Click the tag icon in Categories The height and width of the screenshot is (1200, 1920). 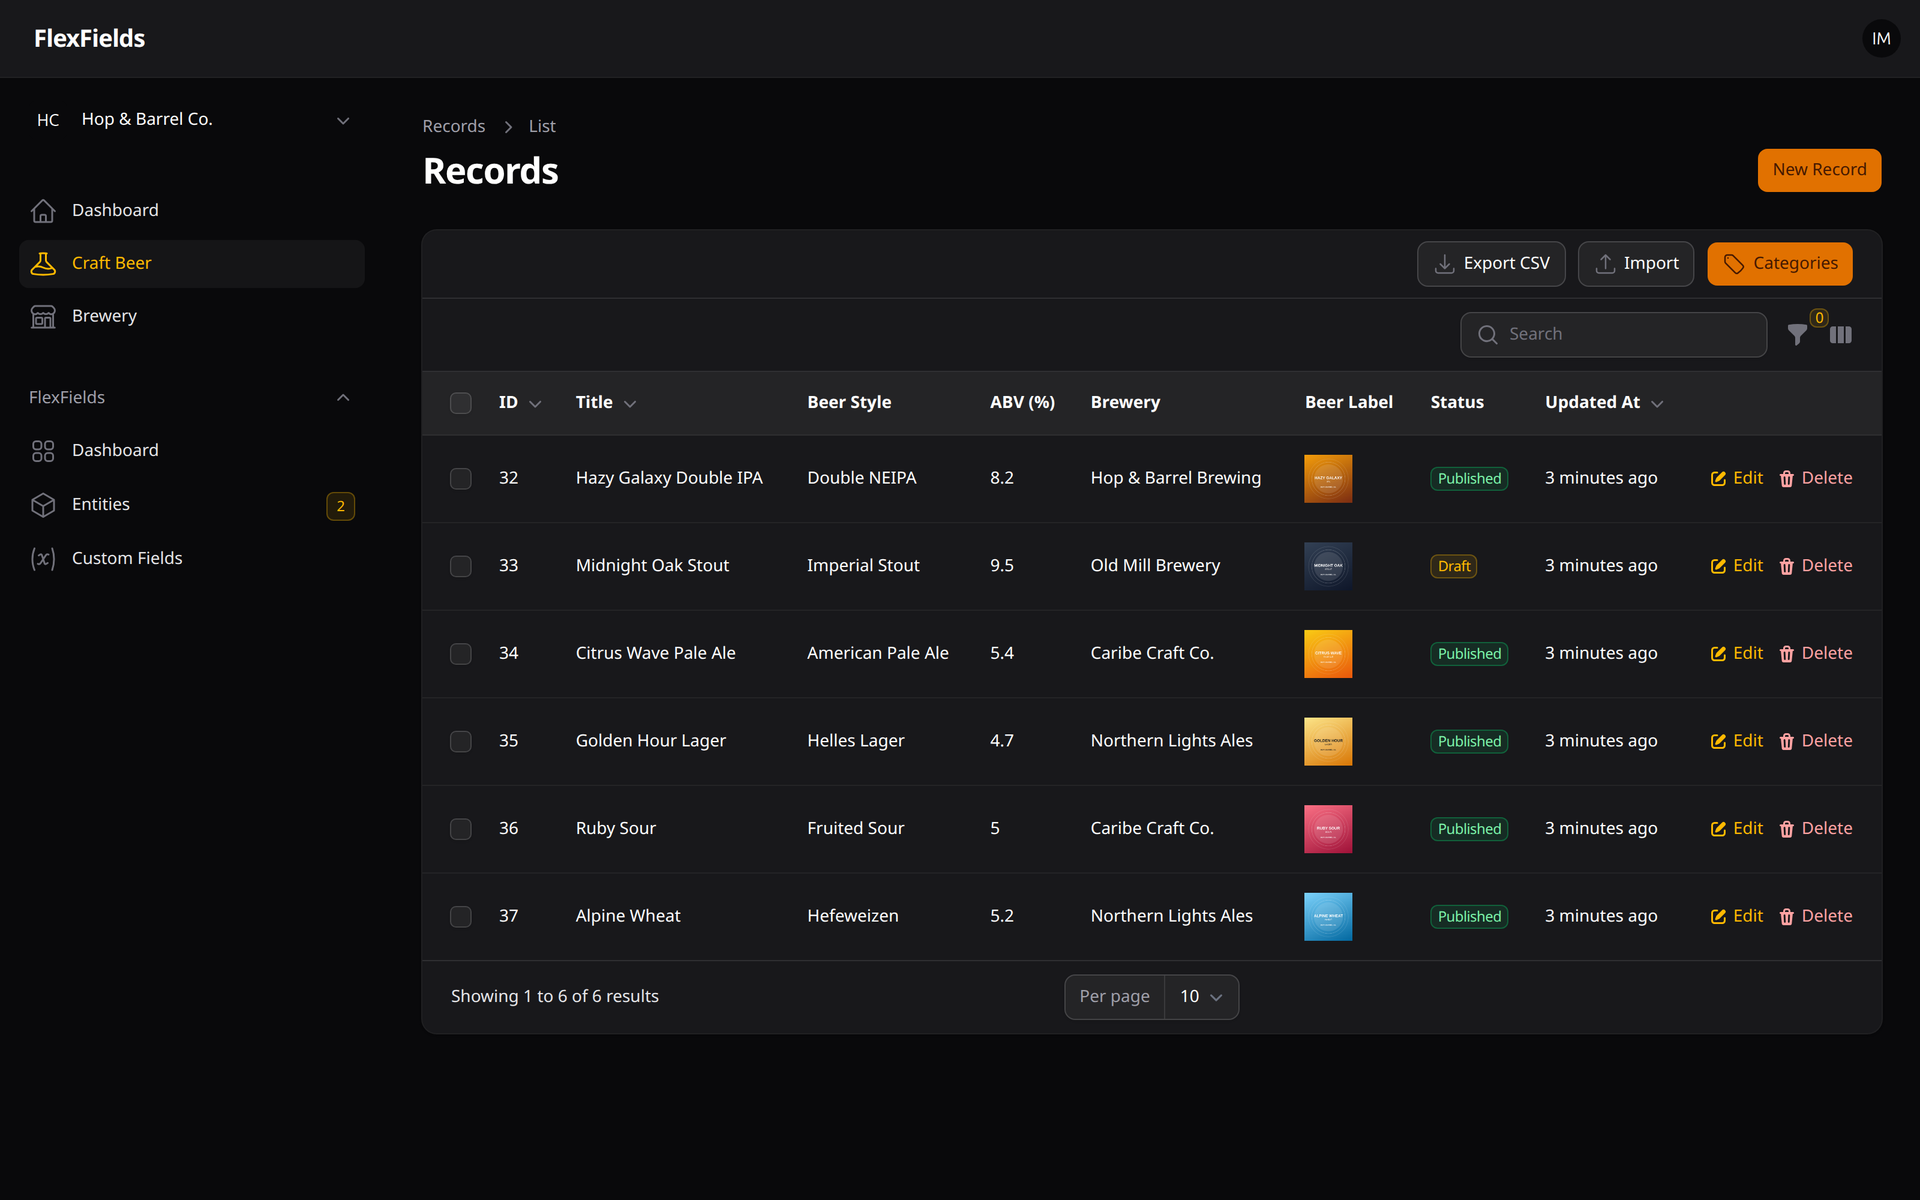(1734, 264)
